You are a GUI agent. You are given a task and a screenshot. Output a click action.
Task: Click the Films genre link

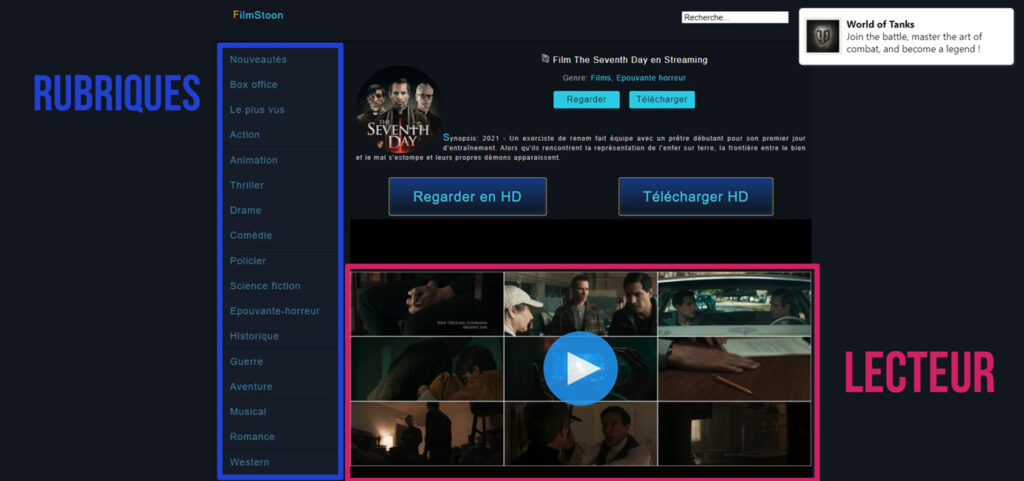601,78
